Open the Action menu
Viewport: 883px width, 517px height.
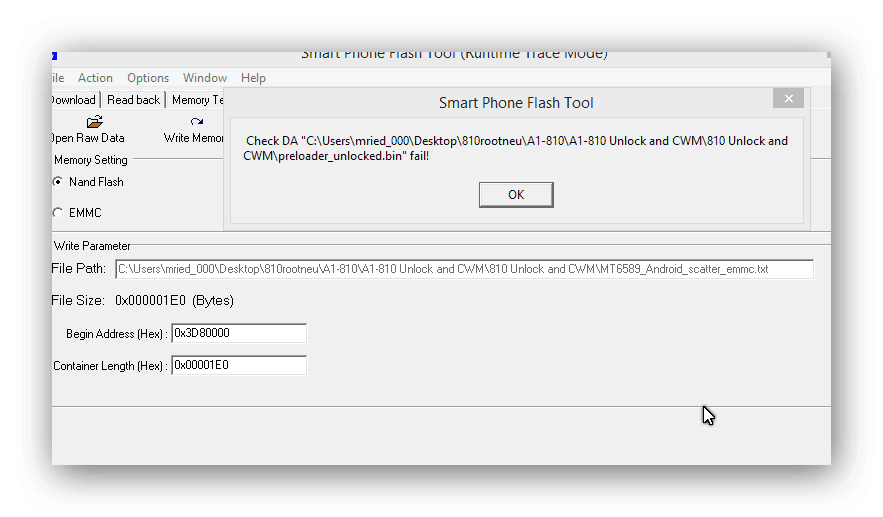(x=95, y=78)
